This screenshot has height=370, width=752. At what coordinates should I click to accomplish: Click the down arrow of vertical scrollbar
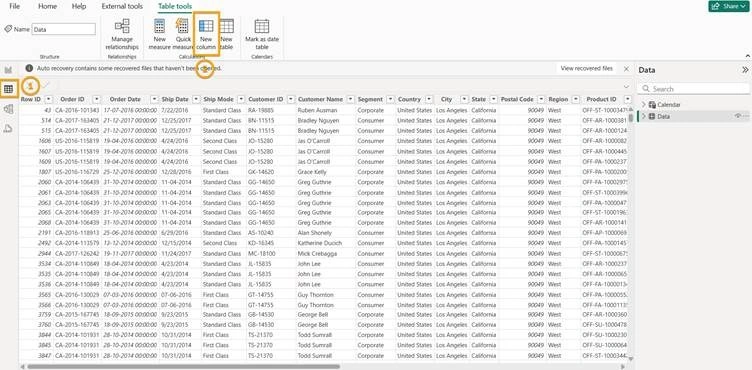(x=630, y=359)
